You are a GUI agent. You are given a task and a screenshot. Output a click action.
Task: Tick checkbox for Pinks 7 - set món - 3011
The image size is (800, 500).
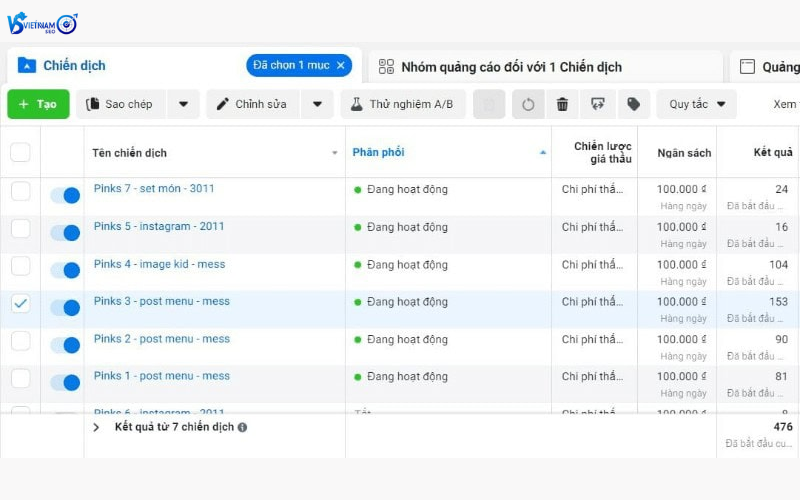pyautogui.click(x=20, y=191)
